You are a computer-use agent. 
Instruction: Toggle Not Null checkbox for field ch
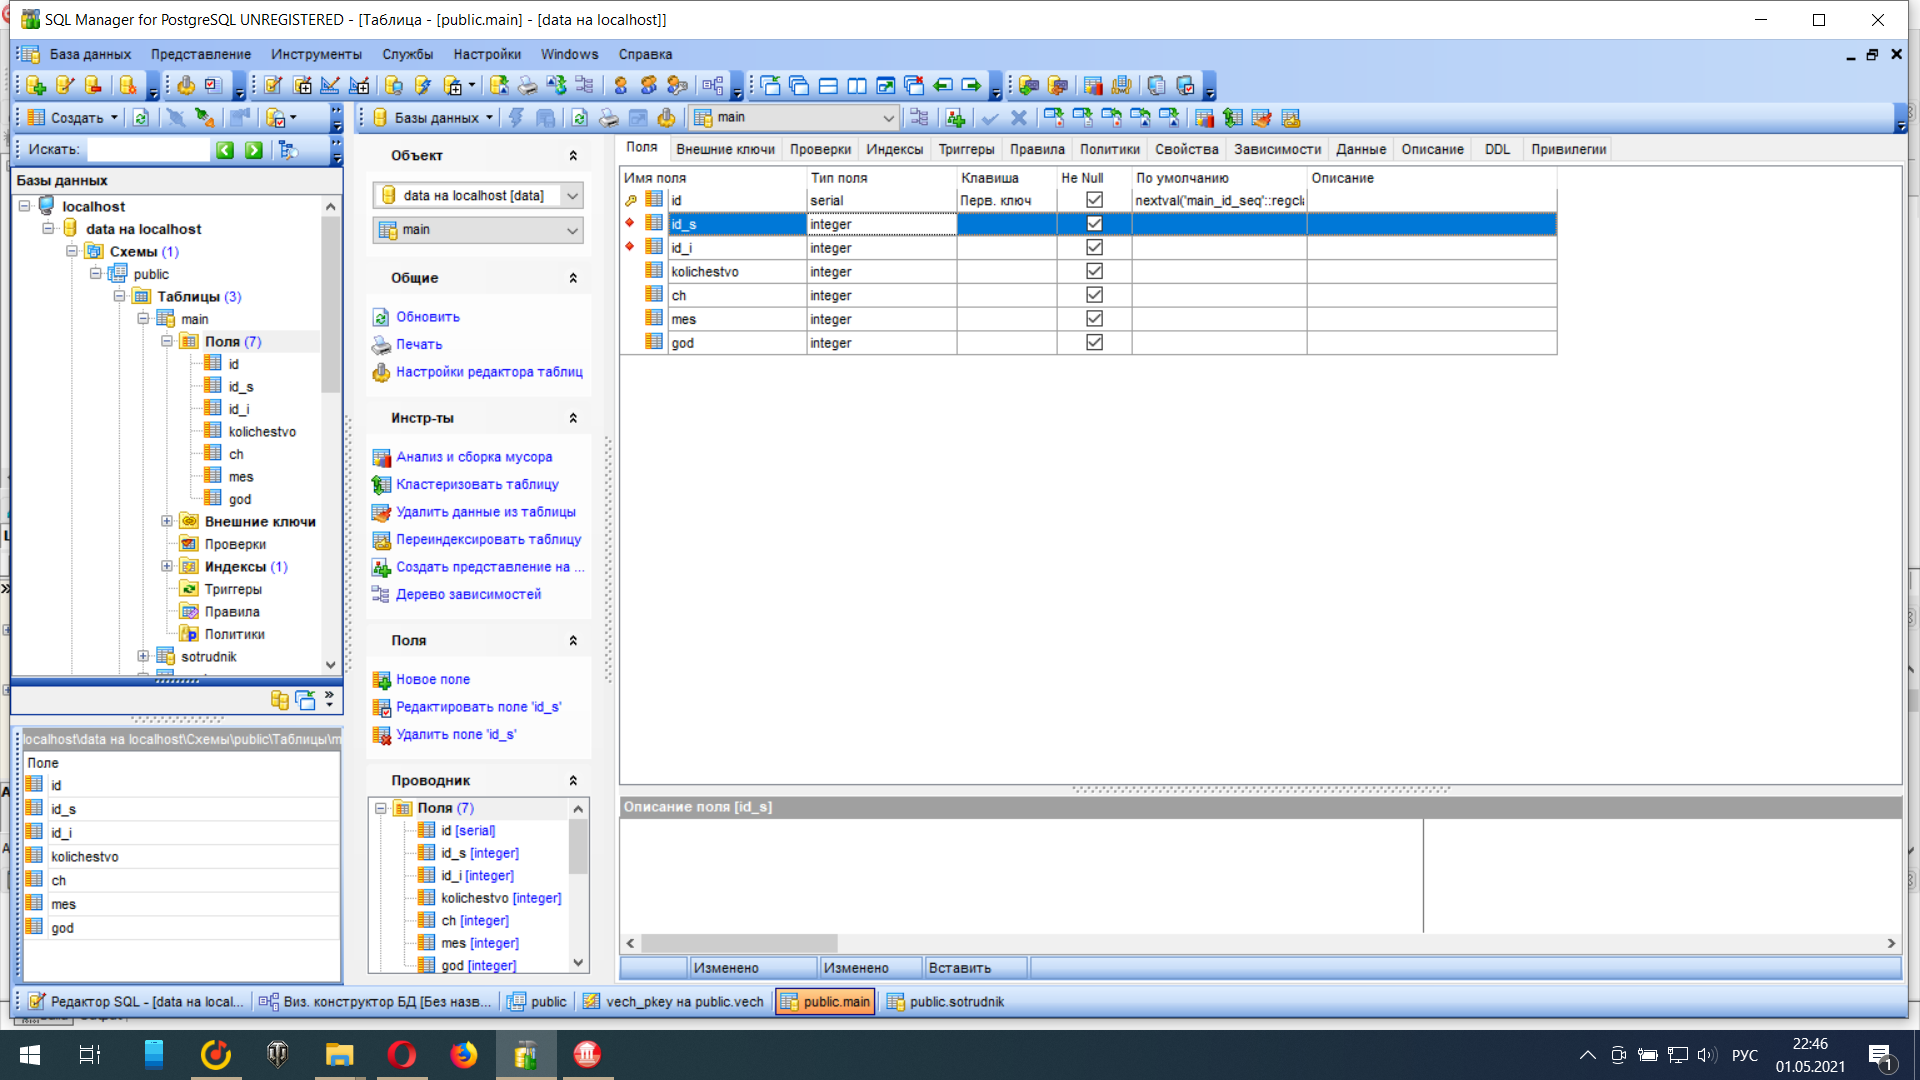[x=1094, y=295]
